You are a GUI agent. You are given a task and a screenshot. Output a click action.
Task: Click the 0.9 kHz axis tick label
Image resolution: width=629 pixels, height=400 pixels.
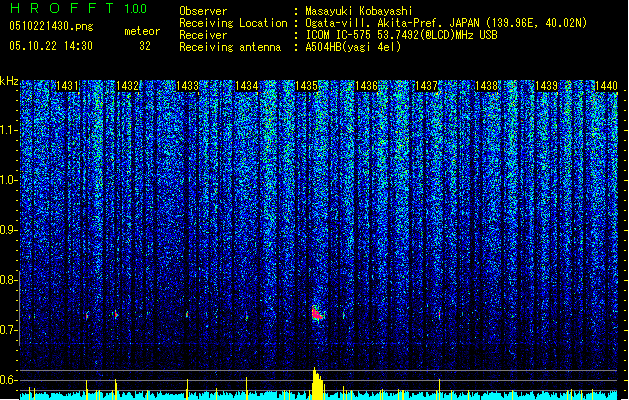[8, 230]
